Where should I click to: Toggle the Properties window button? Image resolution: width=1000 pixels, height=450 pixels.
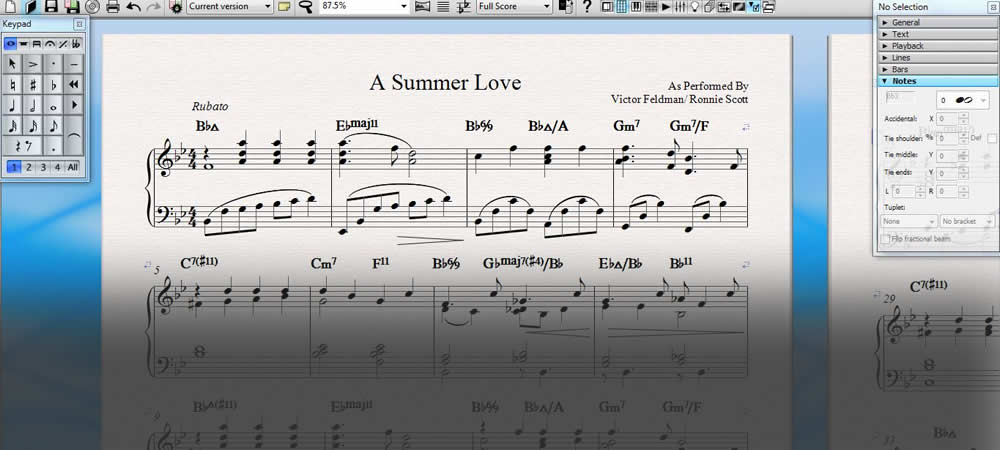pyautogui.click(x=753, y=6)
